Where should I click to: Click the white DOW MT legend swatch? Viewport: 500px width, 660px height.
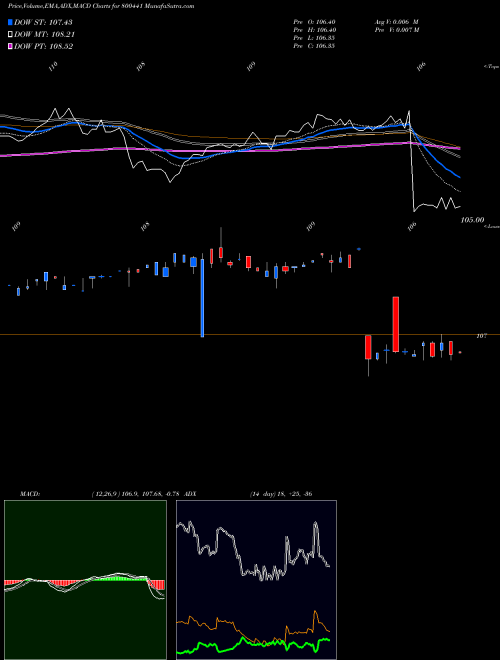[10, 35]
